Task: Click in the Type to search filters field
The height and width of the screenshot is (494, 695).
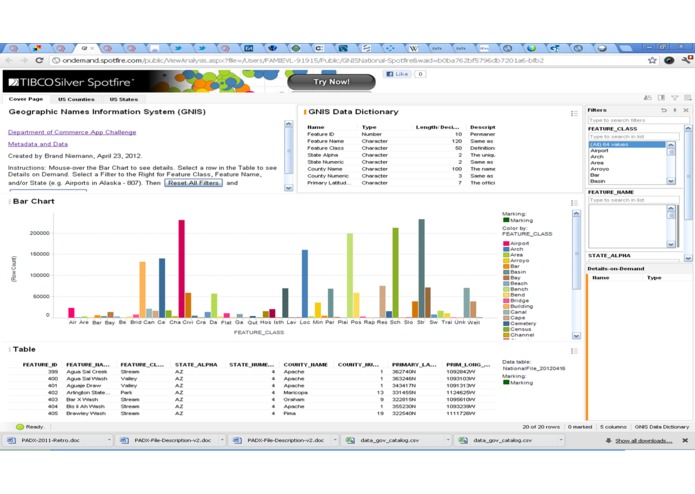Action: point(639,120)
